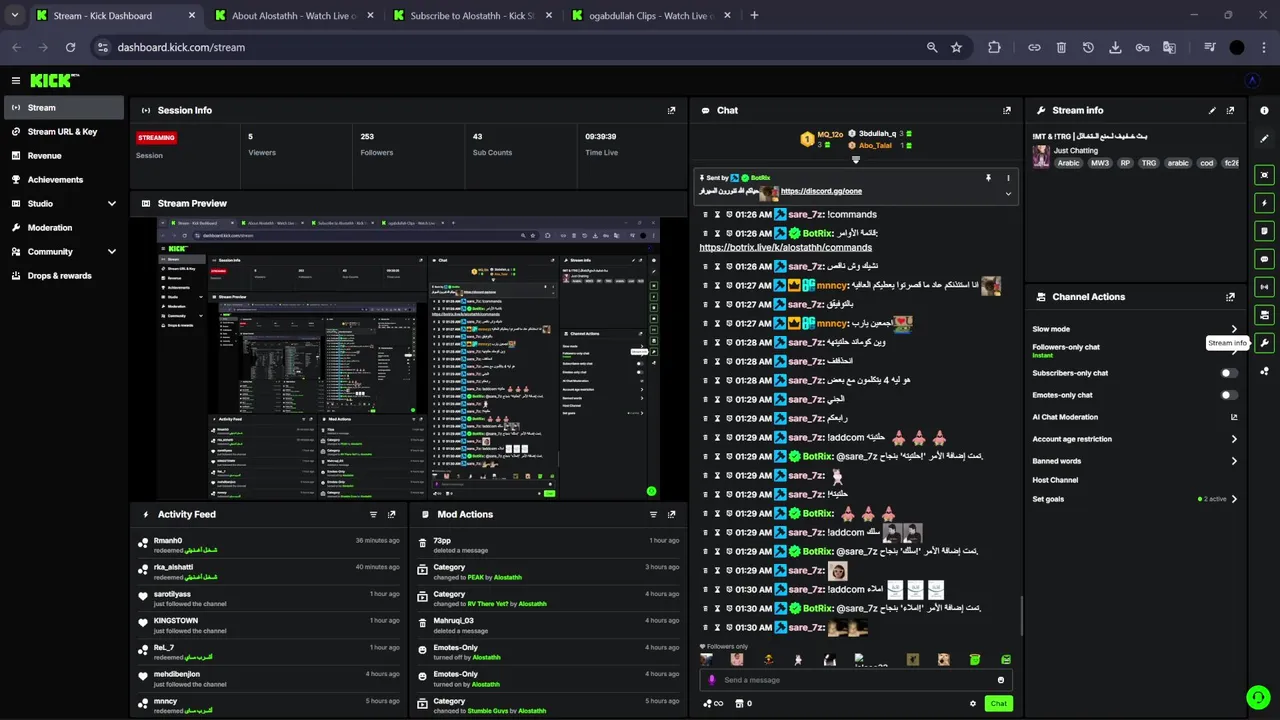Screen dimensions: 1280x720
Task: Open the emote picker in message box
Action: (x=1000, y=680)
